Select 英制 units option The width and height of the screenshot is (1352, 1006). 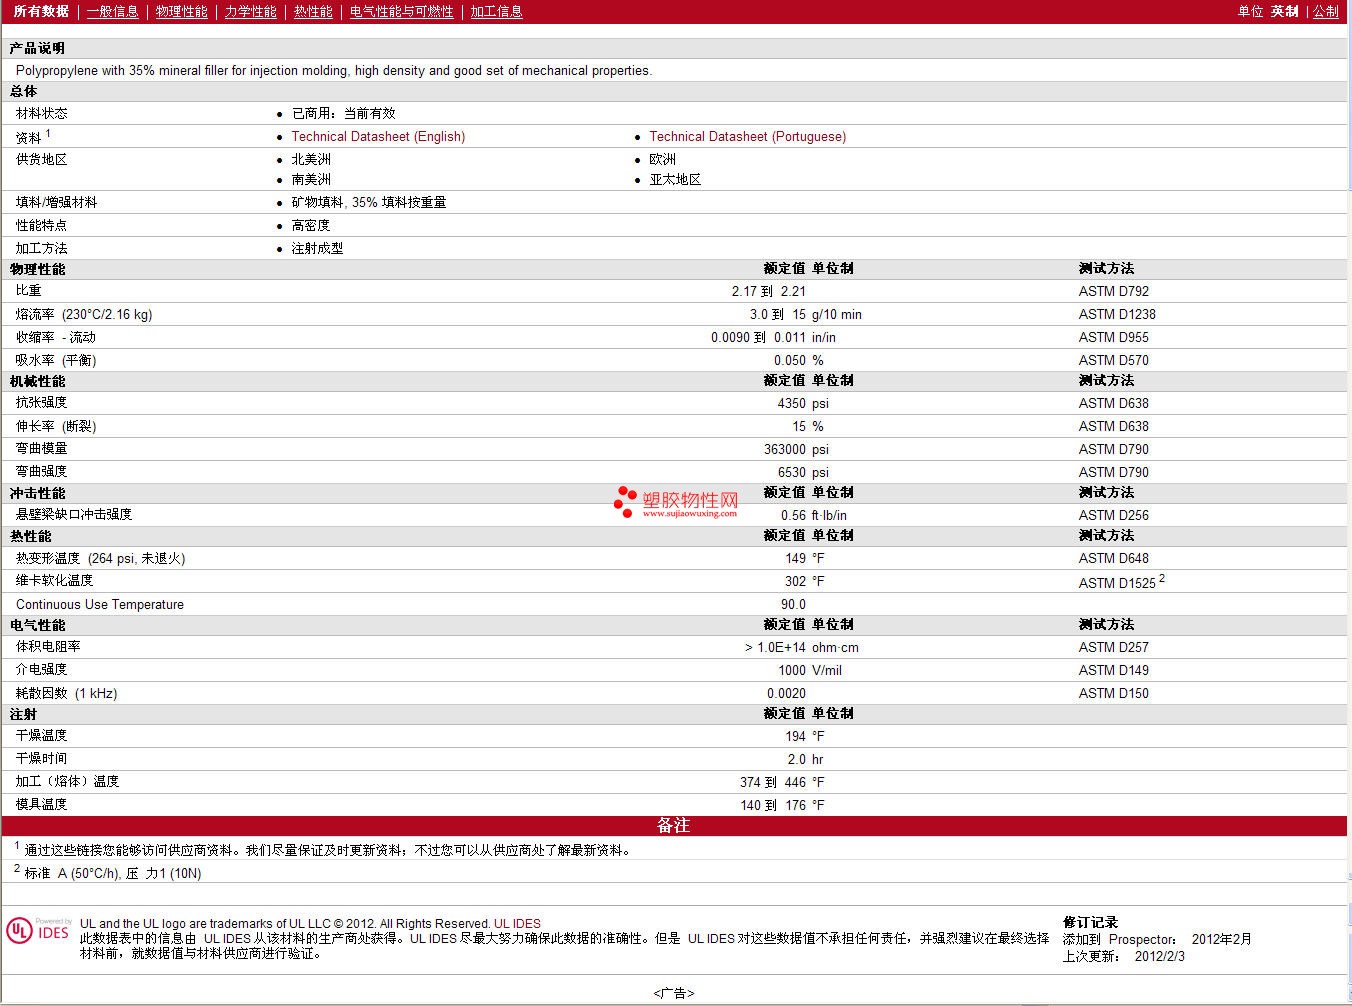click(x=1285, y=11)
